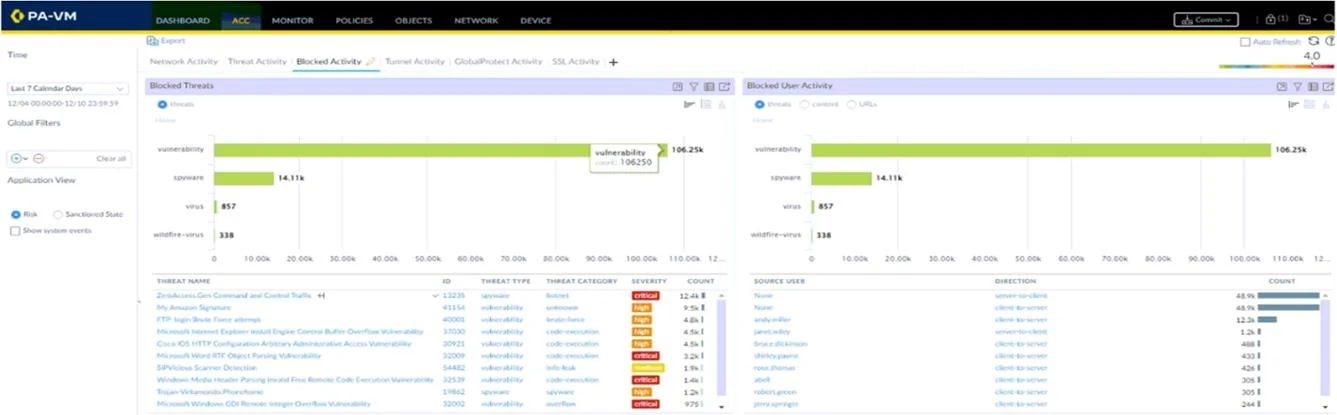Open the search icon in the top bar
The image size is (1337, 415).
[1329, 19]
